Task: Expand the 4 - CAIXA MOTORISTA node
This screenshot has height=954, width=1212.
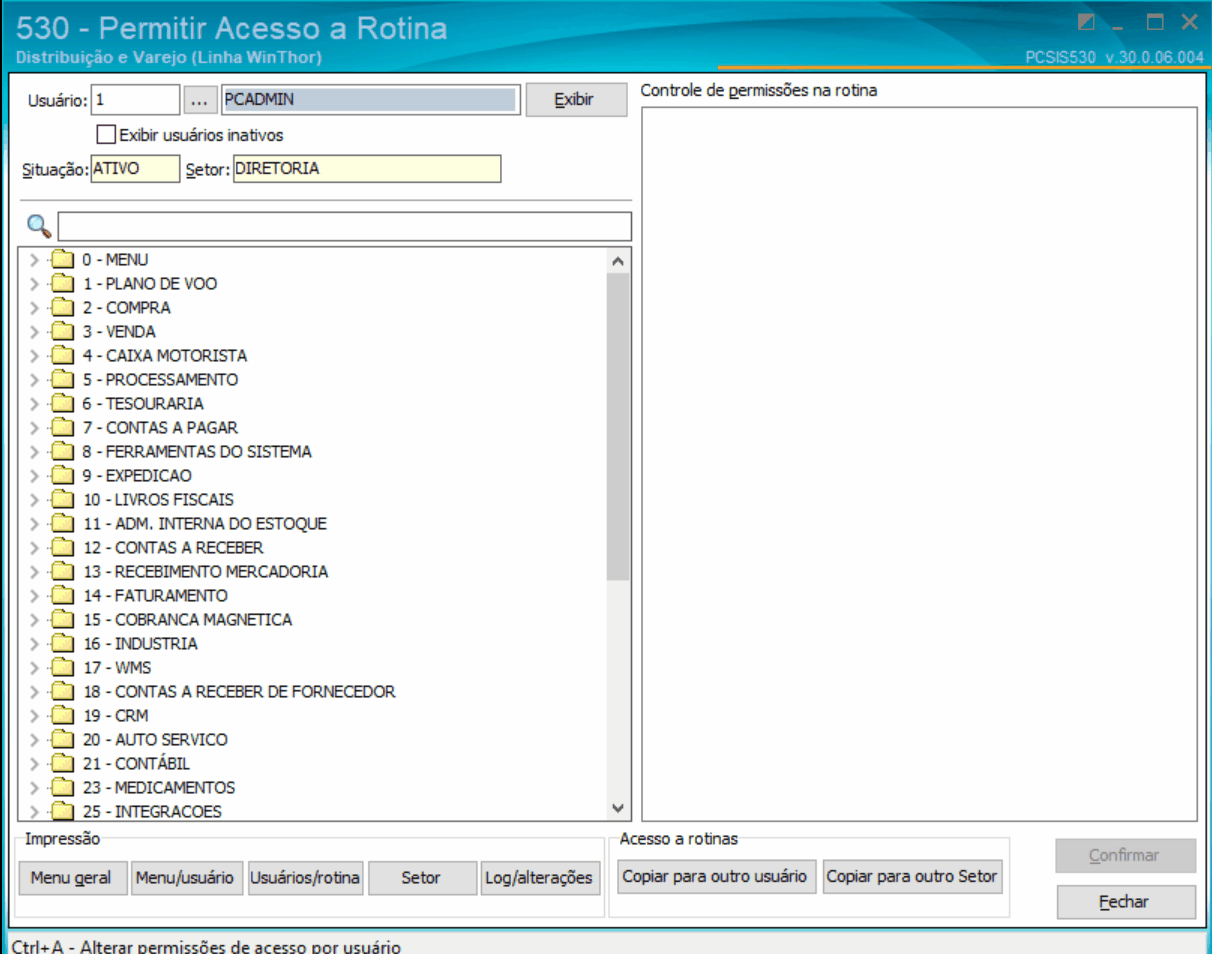Action: pos(35,356)
